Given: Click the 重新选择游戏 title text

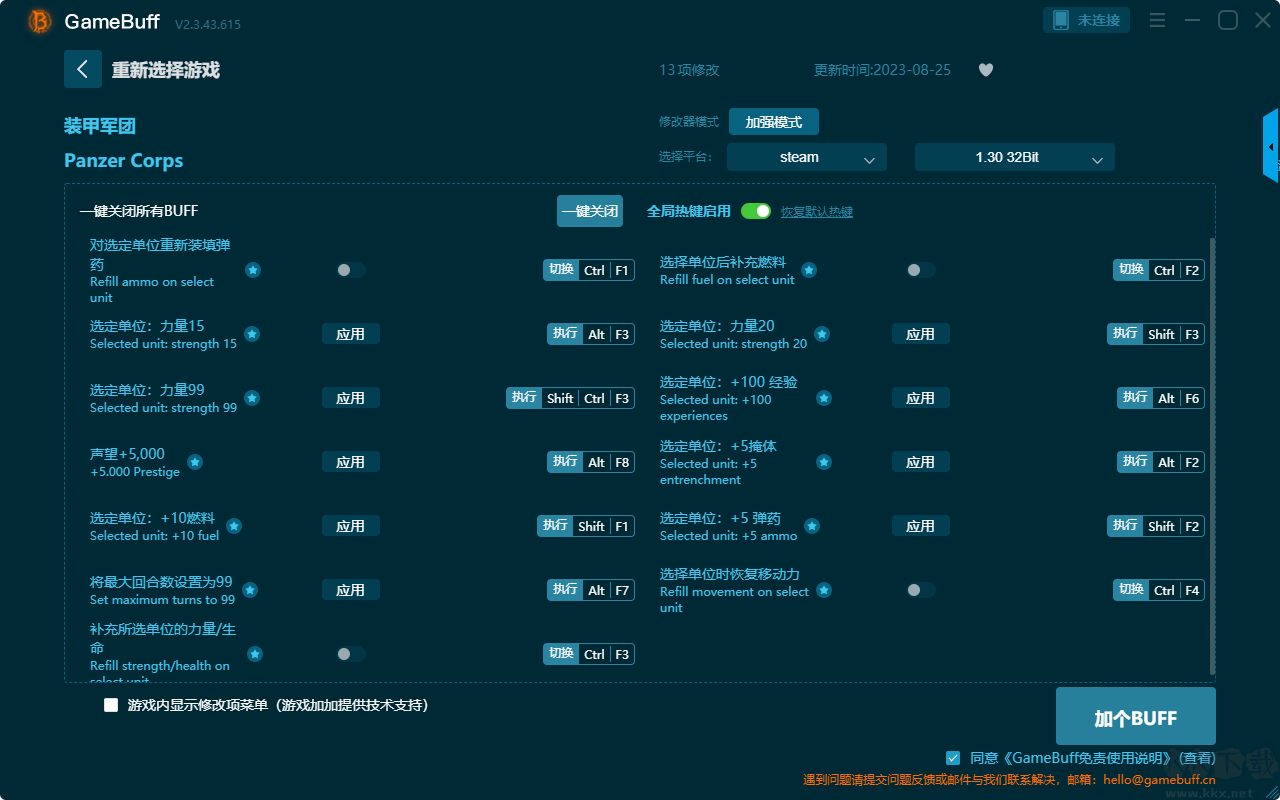Looking at the screenshot, I should coord(166,70).
